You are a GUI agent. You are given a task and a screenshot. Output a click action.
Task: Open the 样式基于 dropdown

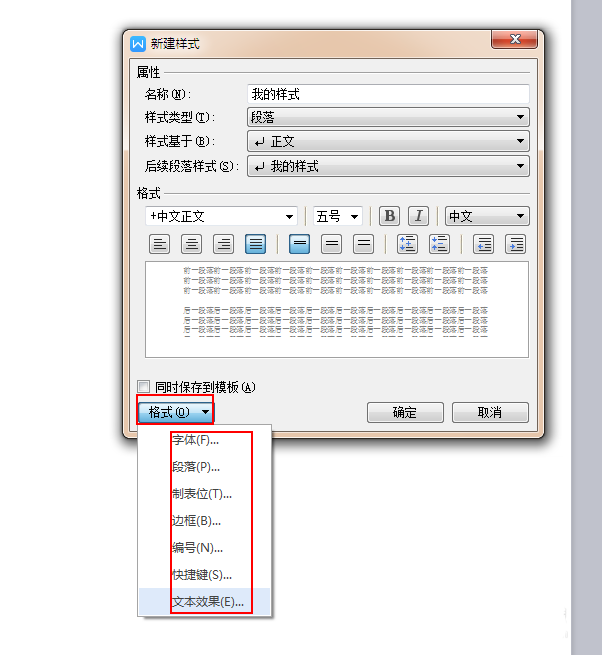tap(388, 142)
